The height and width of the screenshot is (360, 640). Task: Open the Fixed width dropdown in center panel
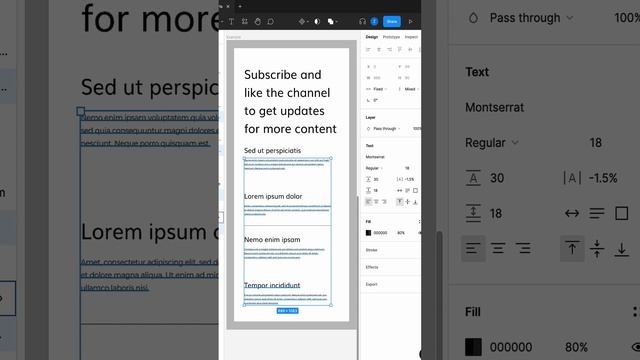pyautogui.click(x=379, y=89)
